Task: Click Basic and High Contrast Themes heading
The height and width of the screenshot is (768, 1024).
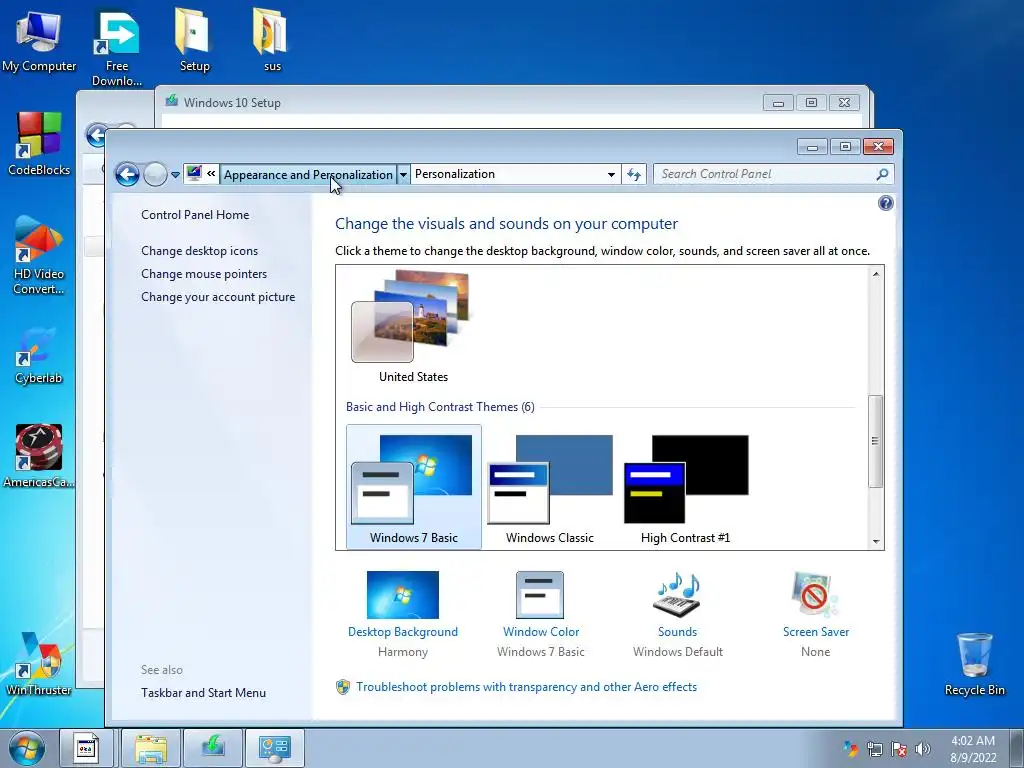Action: click(440, 407)
